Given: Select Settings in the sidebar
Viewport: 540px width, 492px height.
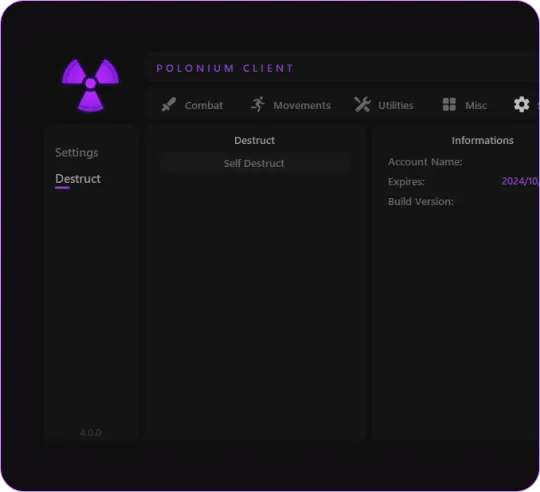Looking at the screenshot, I should tap(77, 153).
